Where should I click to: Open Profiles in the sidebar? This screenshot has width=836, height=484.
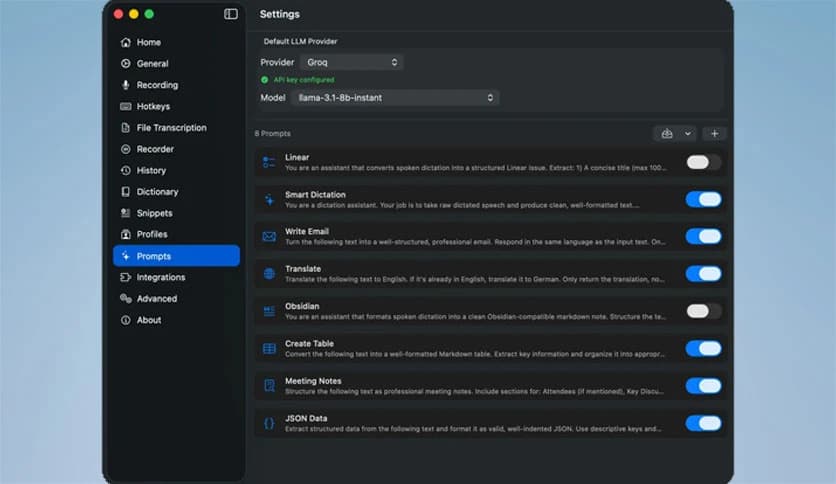point(176,234)
